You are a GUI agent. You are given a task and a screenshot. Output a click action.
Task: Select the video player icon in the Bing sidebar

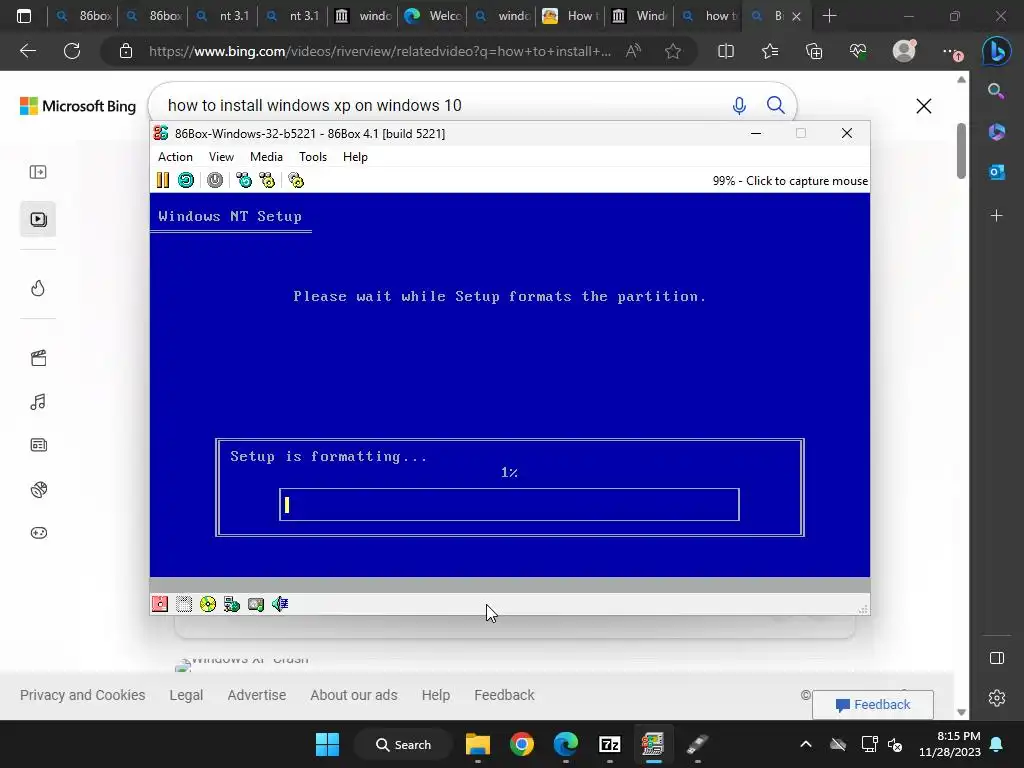tap(38, 219)
